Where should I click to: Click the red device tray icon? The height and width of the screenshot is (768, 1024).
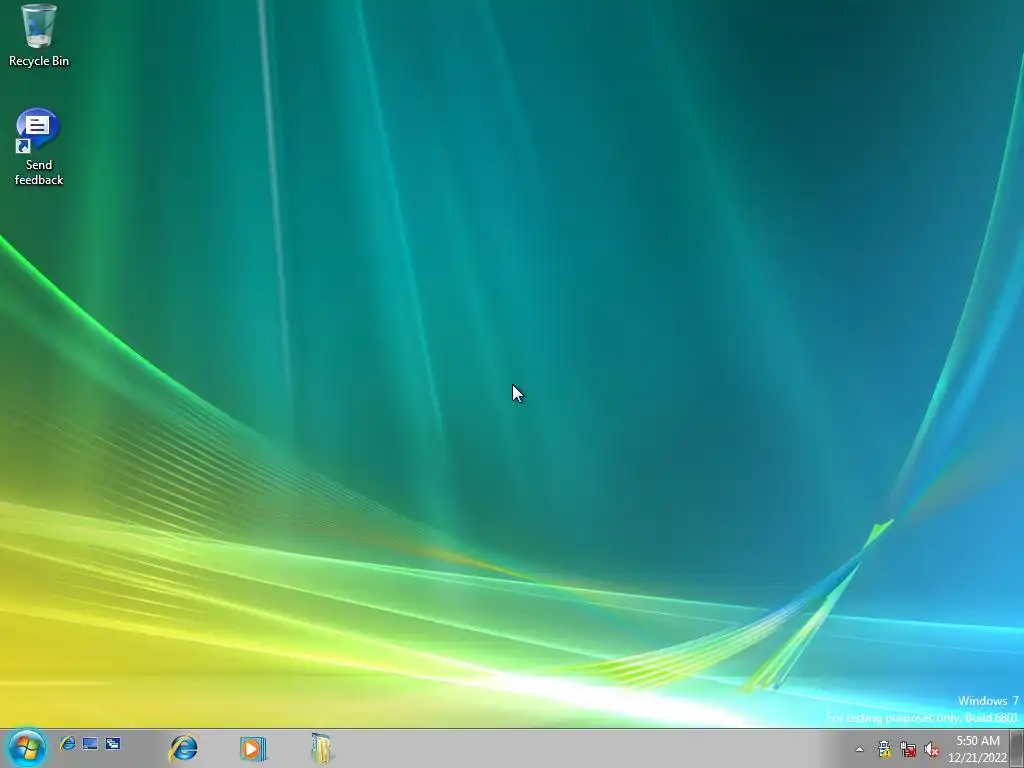908,749
